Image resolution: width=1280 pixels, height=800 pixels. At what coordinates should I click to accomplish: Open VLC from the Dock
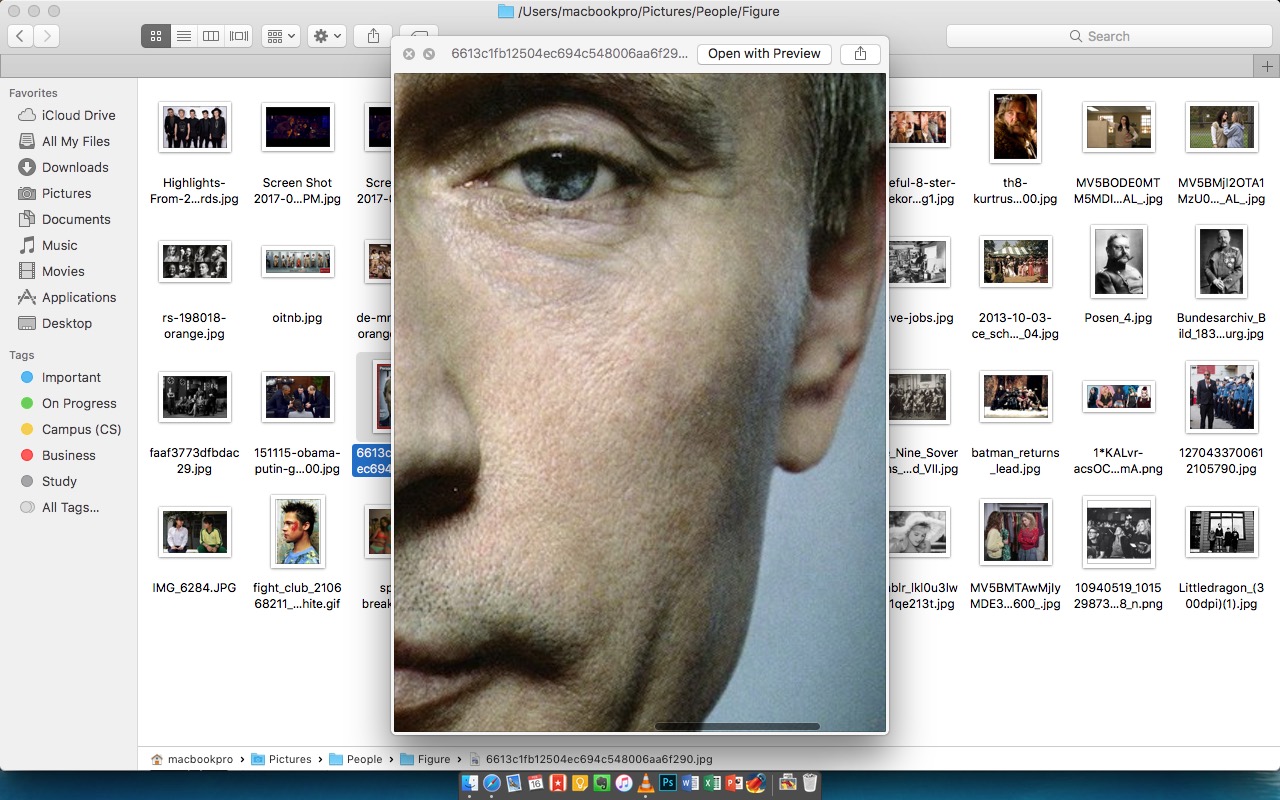(x=646, y=784)
